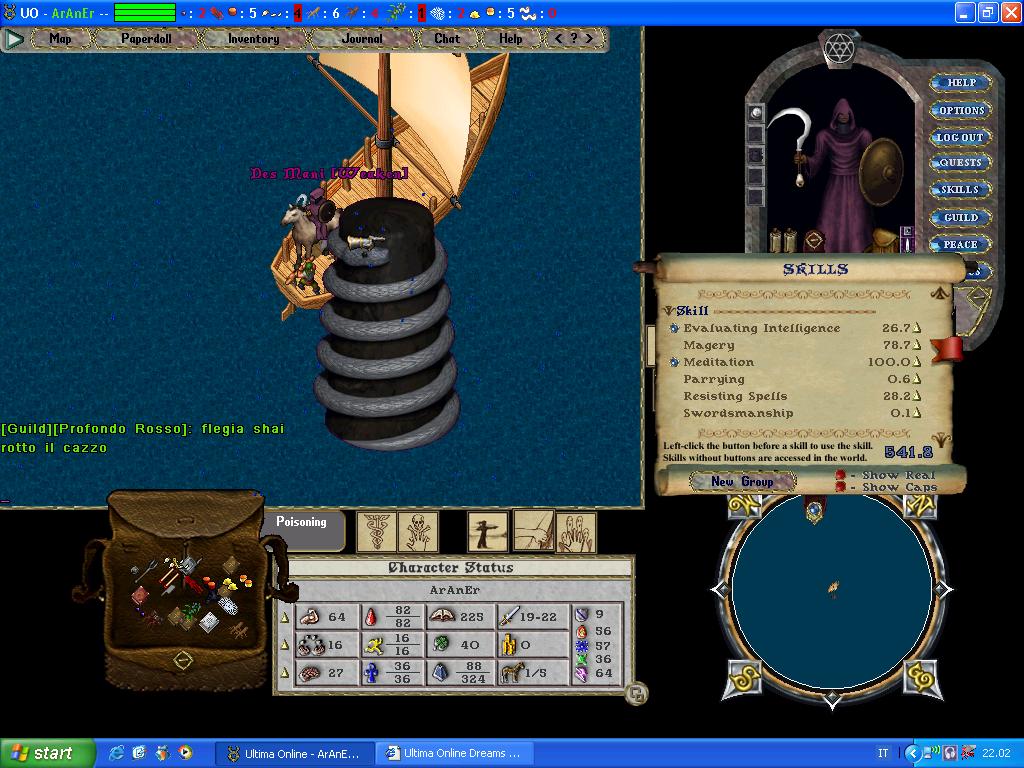Open the Map menu
This screenshot has width=1024, height=768.
point(60,39)
